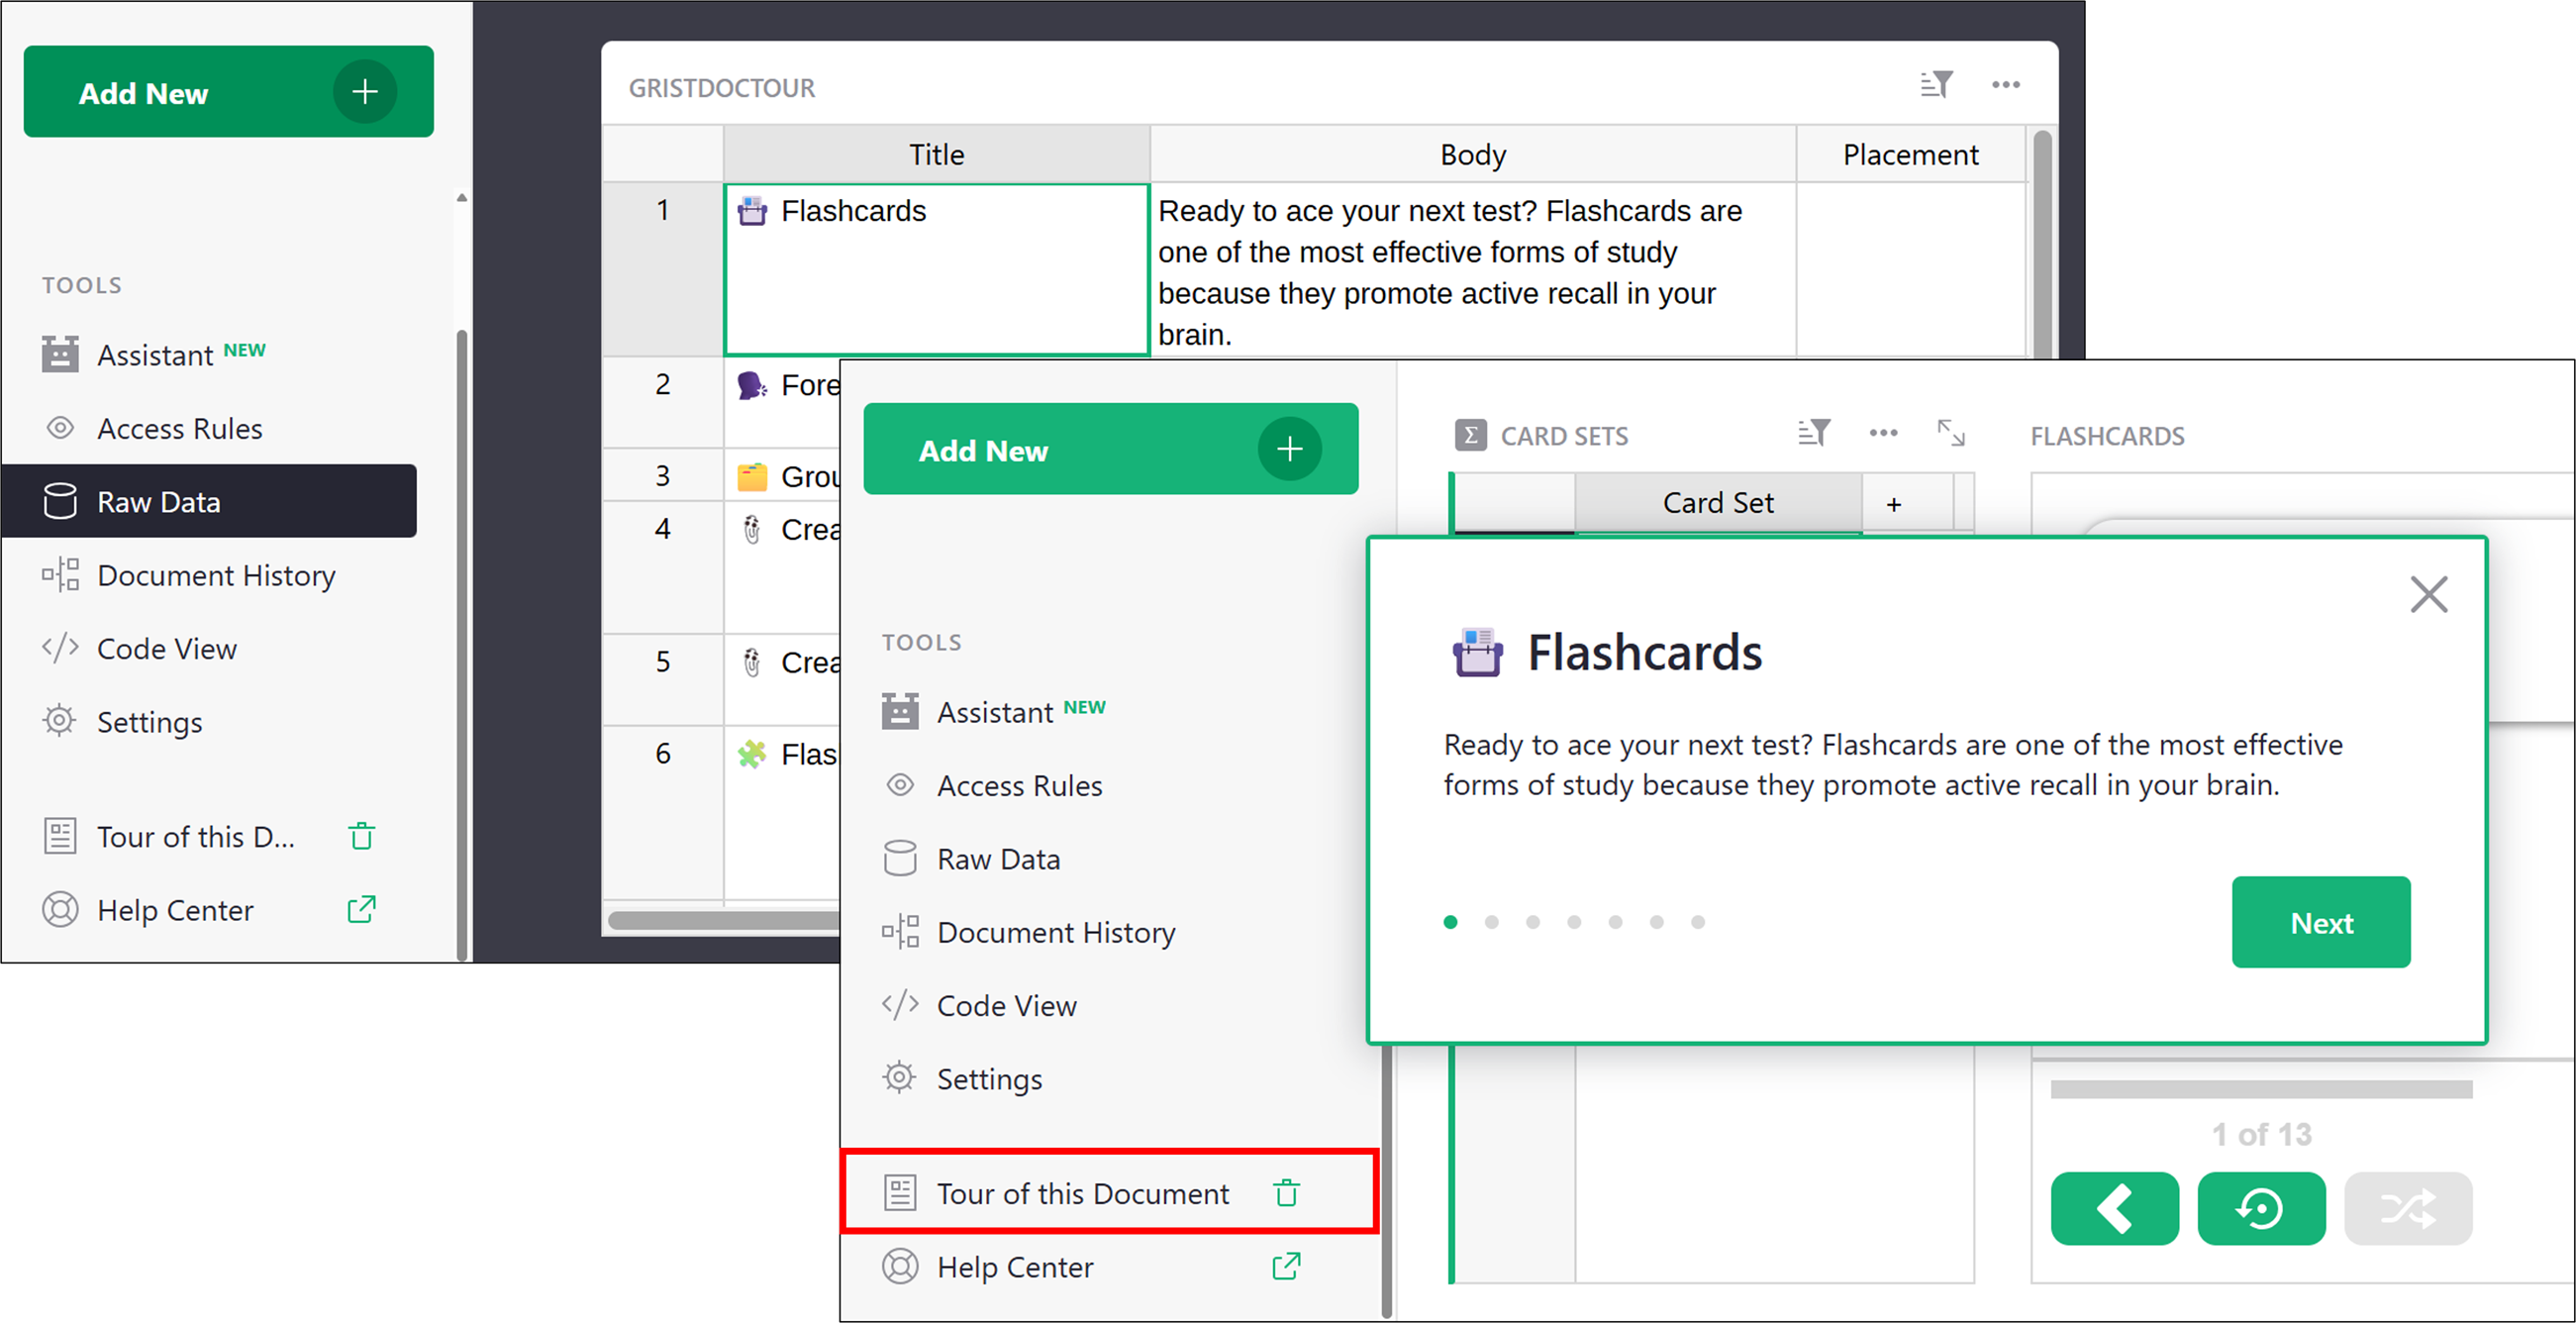Expand the Card Sets widget with arrows icon
This screenshot has height=1323, width=2576.
[x=1950, y=433]
